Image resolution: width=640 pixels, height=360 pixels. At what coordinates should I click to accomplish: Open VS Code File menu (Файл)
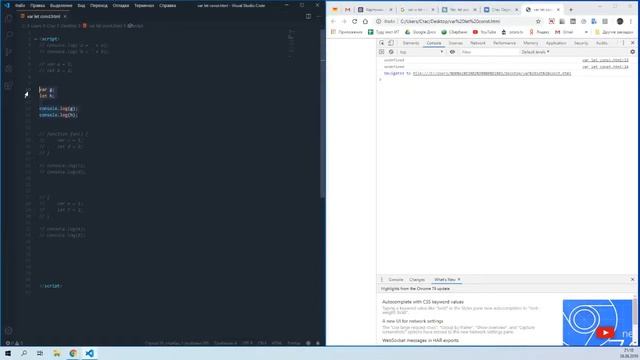[20, 5]
